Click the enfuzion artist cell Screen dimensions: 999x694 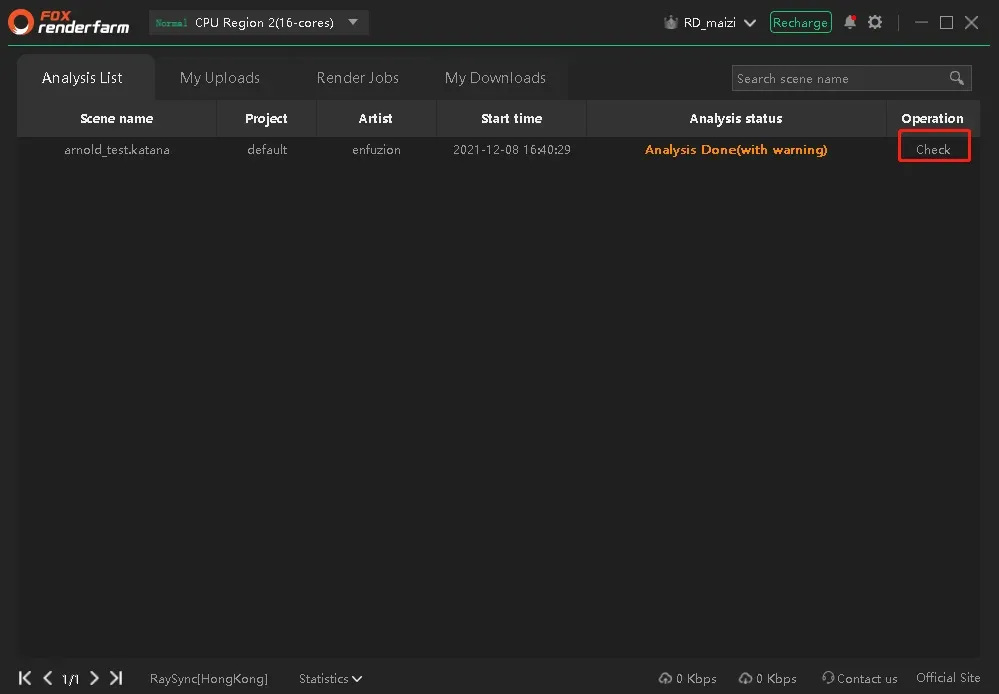tap(377, 150)
